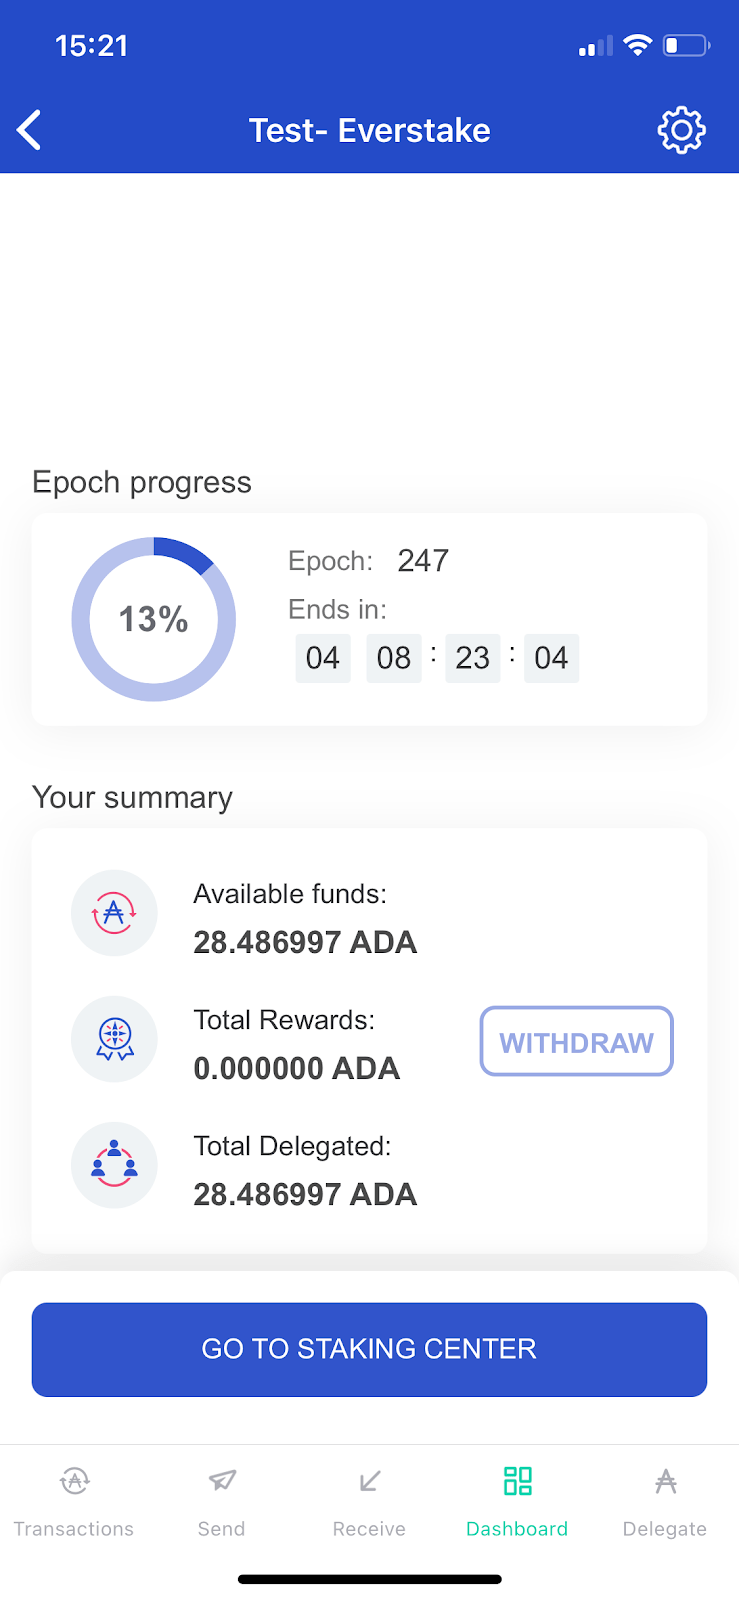Viewport: 739px width, 1600px height.
Task: Switch to the Dashboard tab
Action: pyautogui.click(x=517, y=1500)
